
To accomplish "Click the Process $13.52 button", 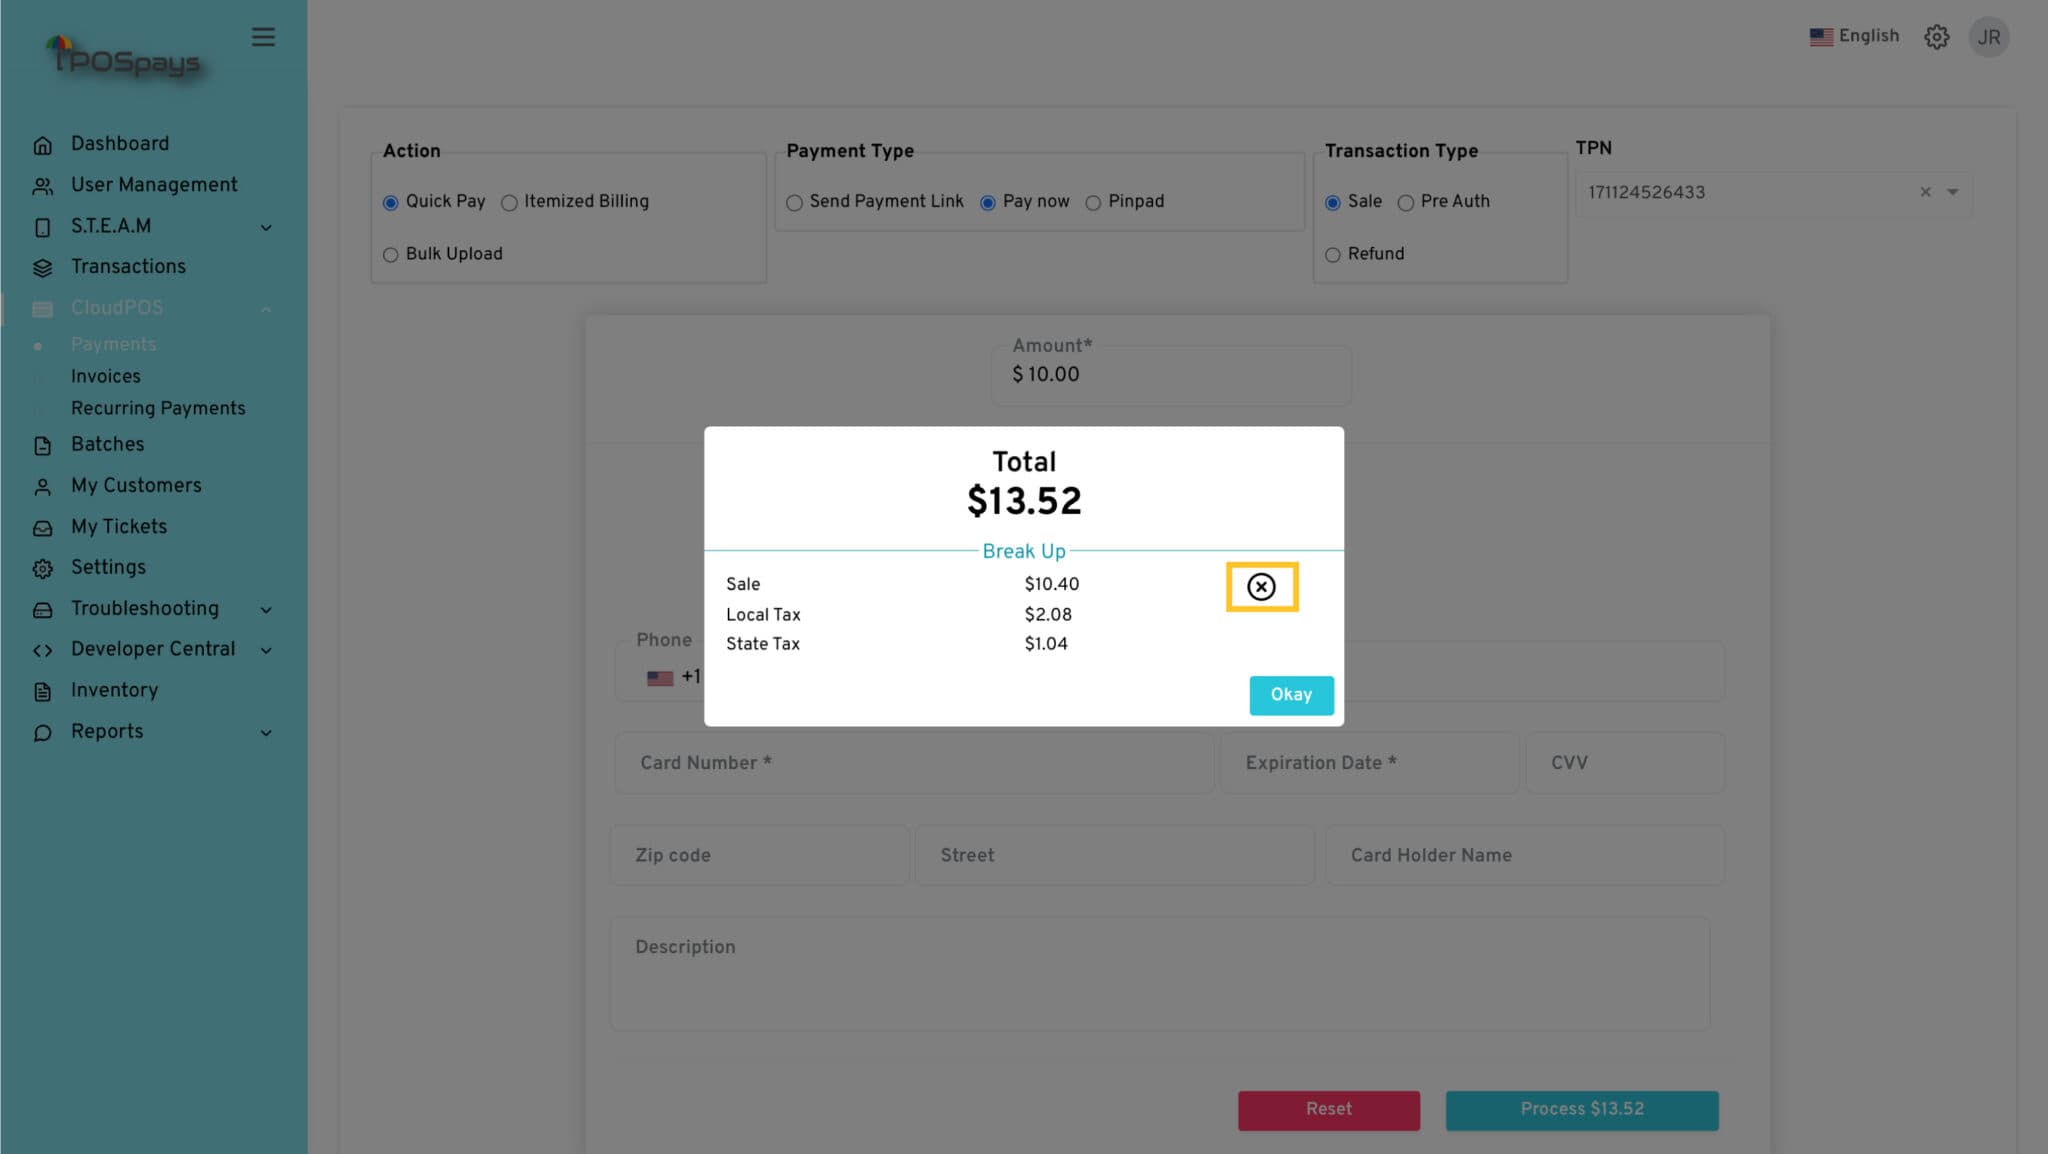I will 1582,1110.
